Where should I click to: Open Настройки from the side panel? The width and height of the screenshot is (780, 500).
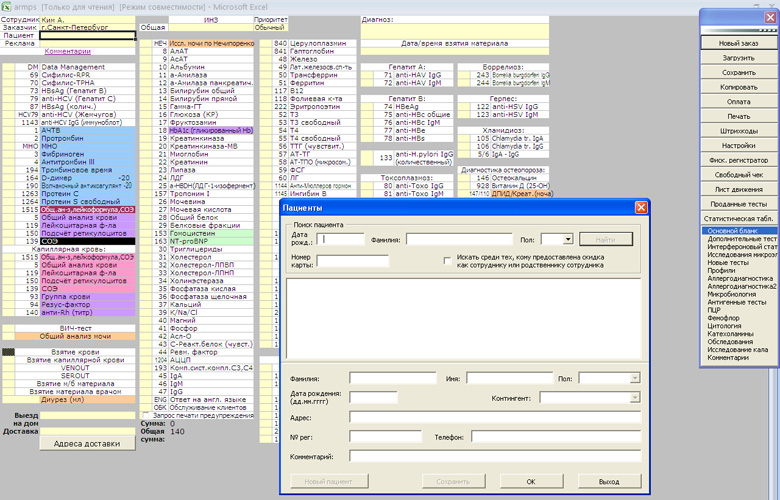pos(738,145)
